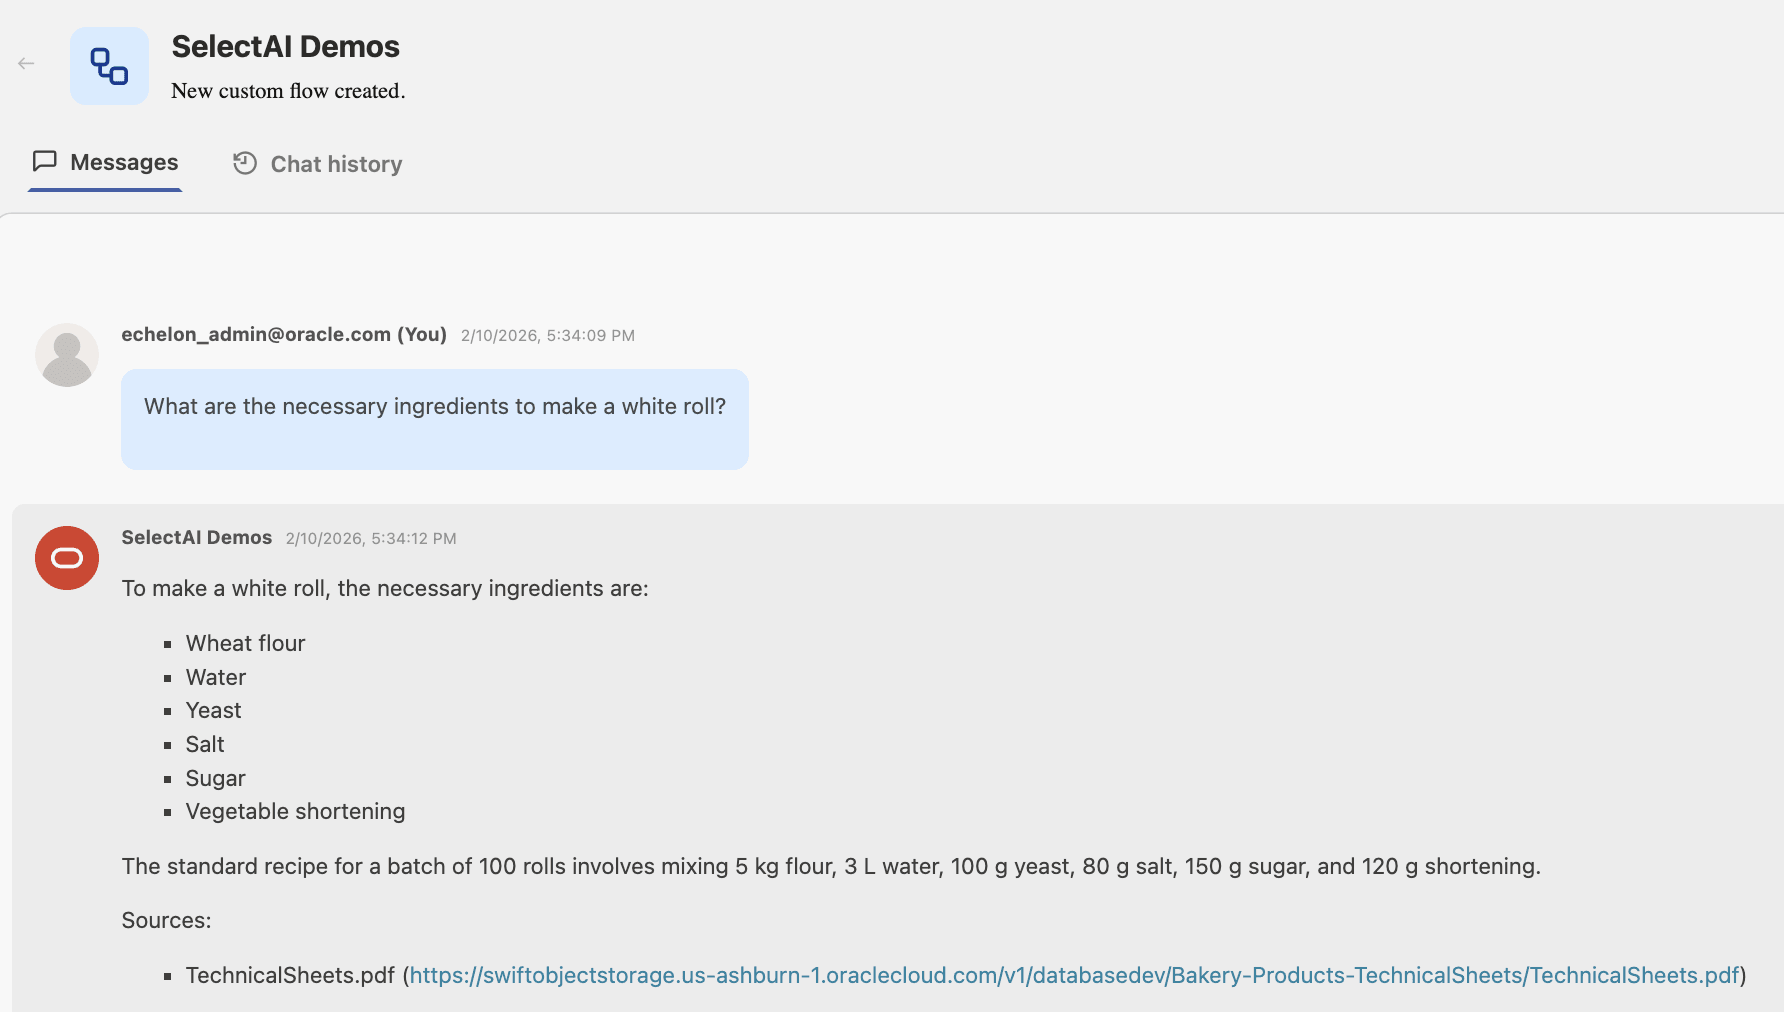1784x1012 pixels.
Task: Click the Chat history clock icon
Action: [245, 163]
